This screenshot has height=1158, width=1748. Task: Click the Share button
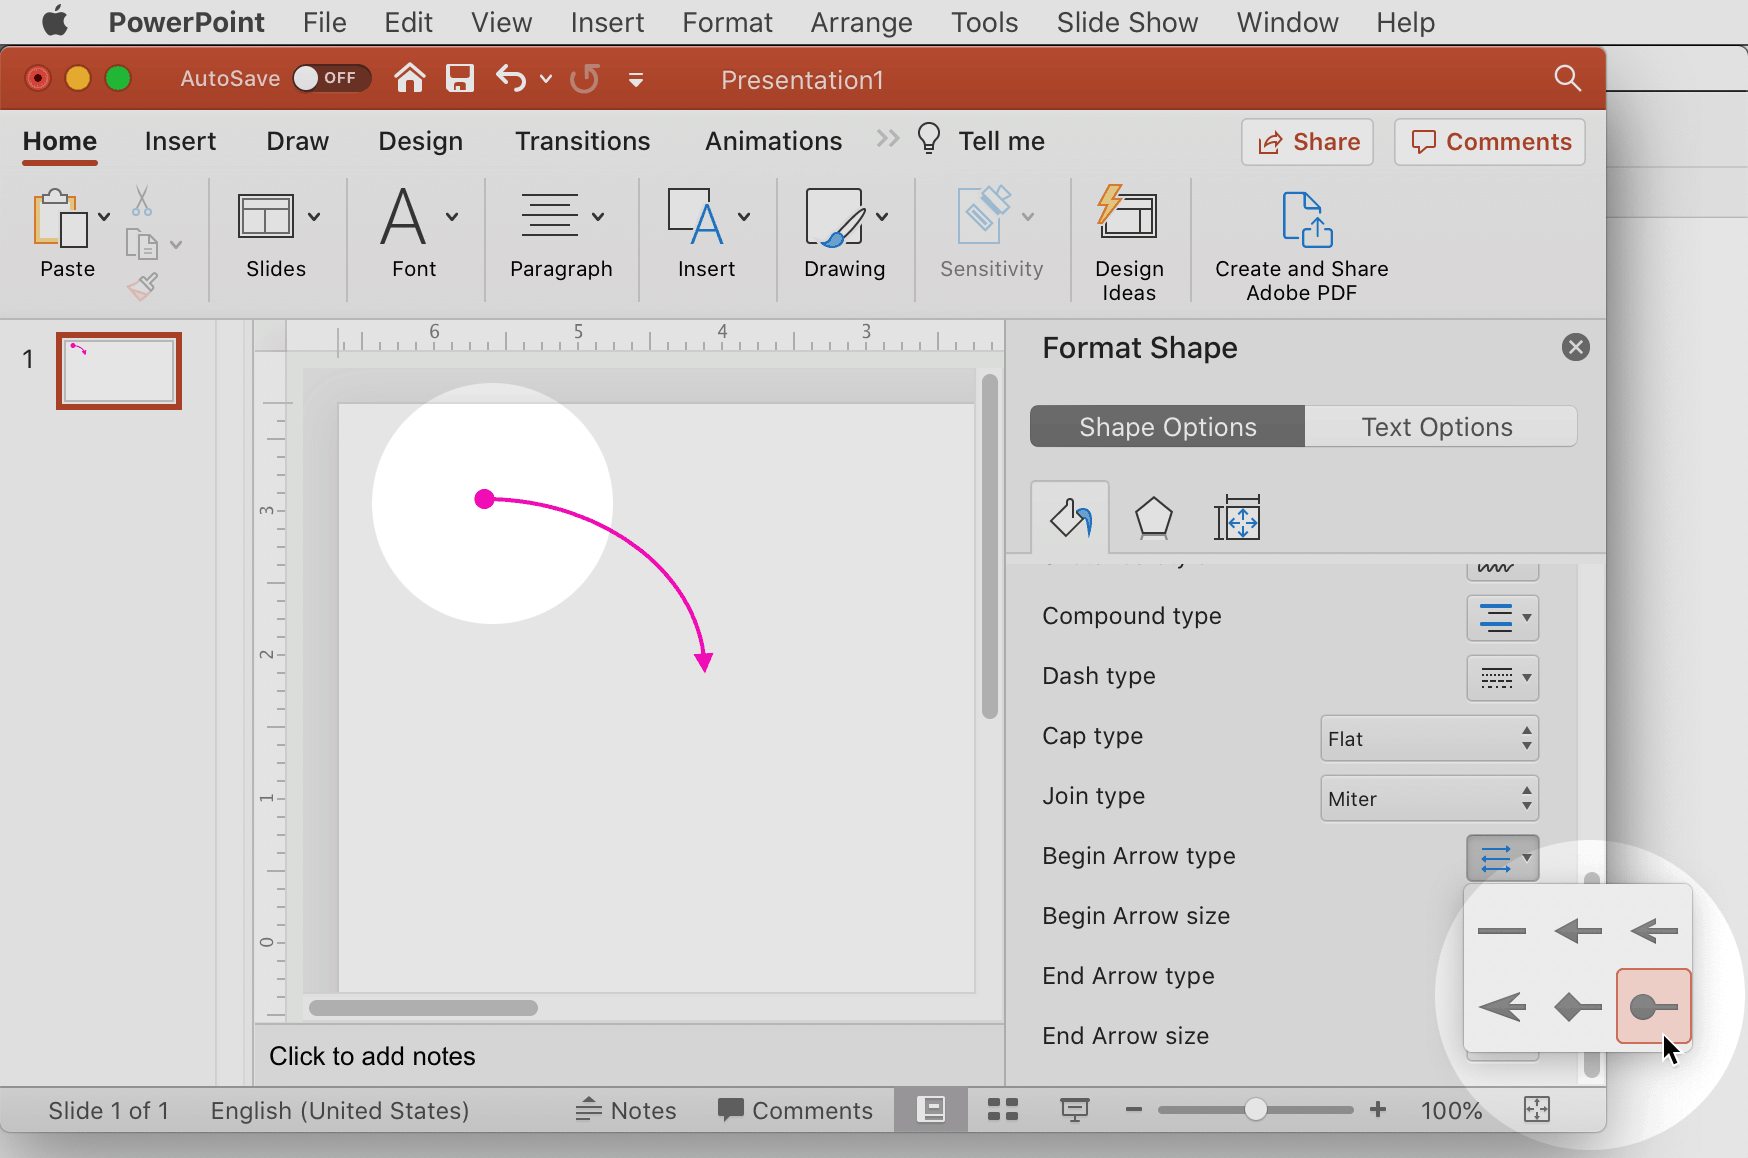coord(1308,142)
